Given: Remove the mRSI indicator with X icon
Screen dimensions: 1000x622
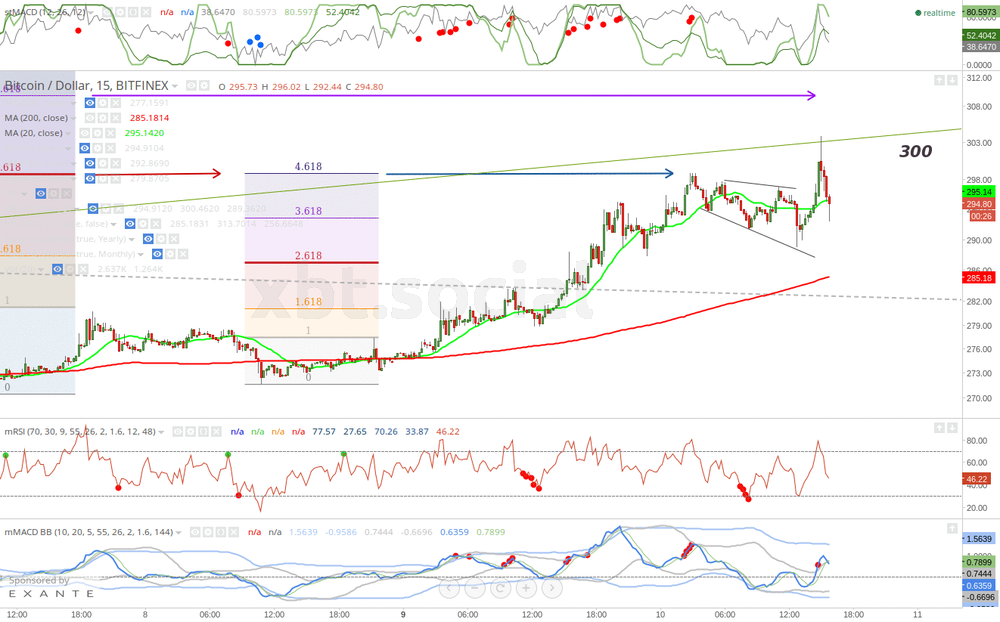Looking at the screenshot, I should pos(218,431).
